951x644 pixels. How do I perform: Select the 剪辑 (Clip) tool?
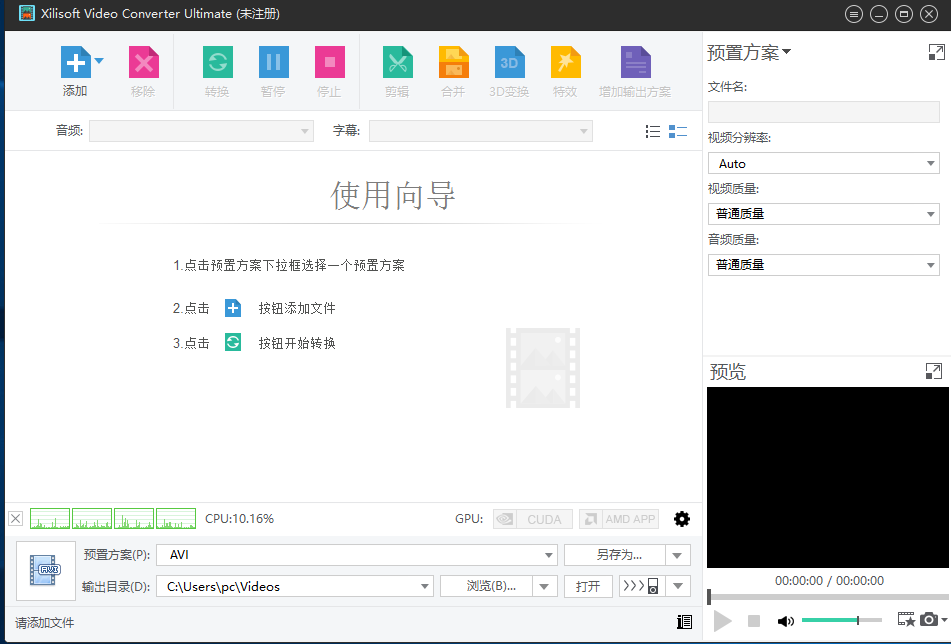[x=397, y=62]
